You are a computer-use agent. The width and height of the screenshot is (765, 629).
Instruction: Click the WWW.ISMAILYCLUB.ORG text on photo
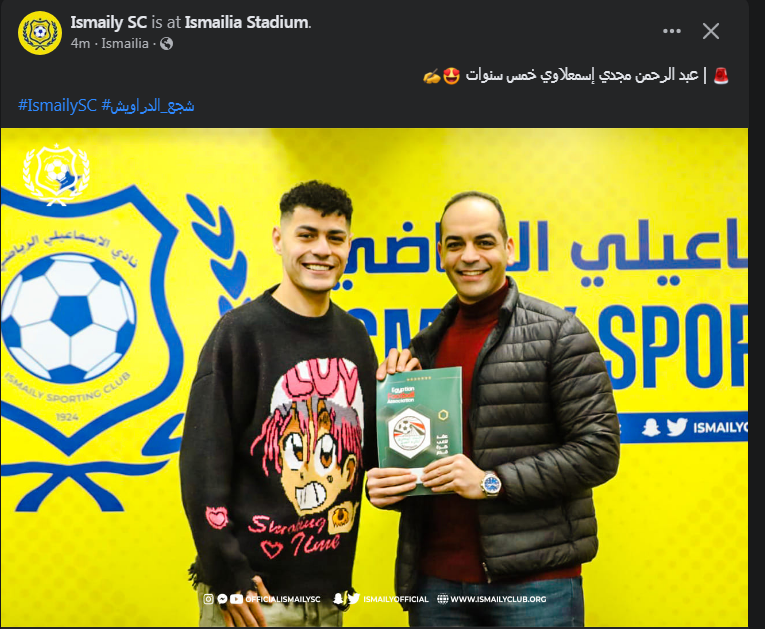tap(498, 599)
